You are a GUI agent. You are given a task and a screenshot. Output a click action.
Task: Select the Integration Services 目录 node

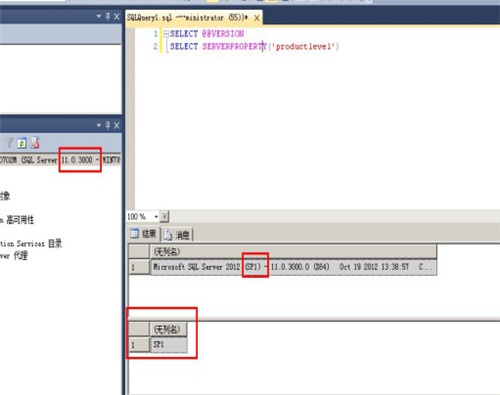point(31,244)
